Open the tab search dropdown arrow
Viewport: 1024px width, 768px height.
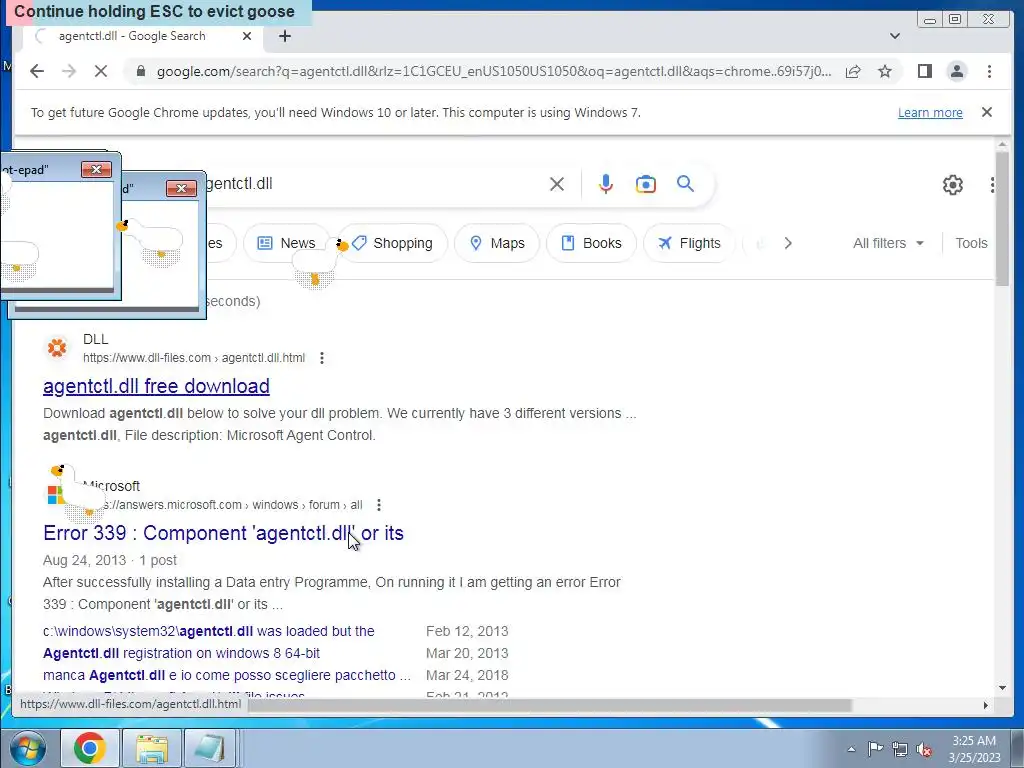895,36
